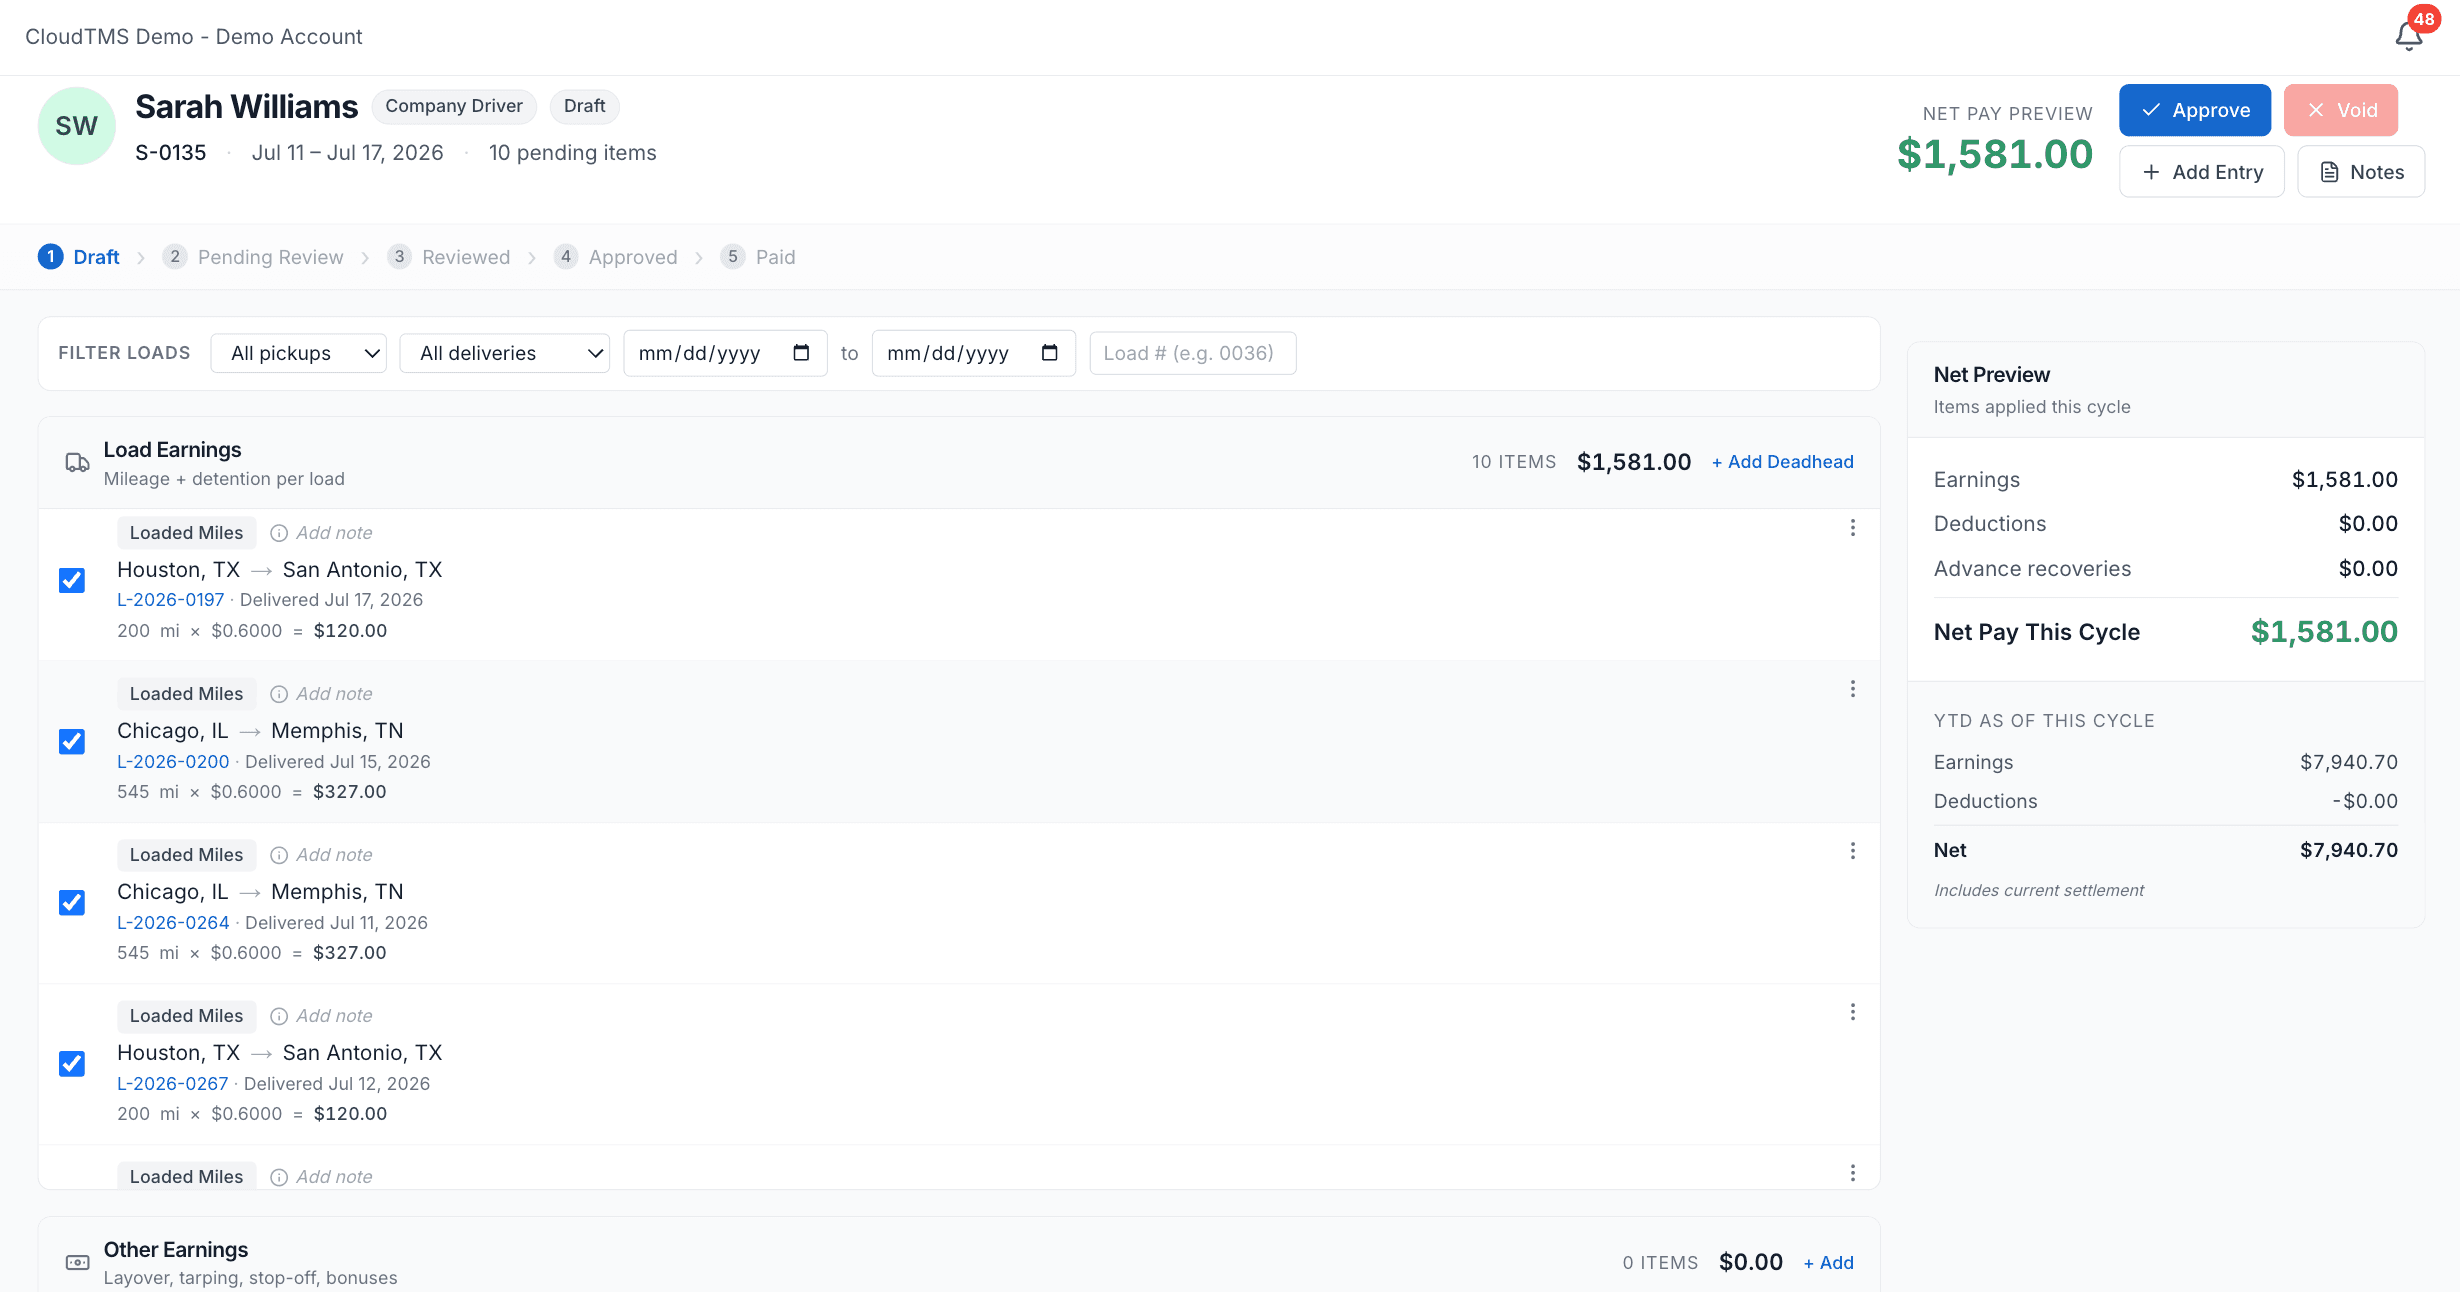
Task: Expand the All pickups dropdown
Action: 299,353
